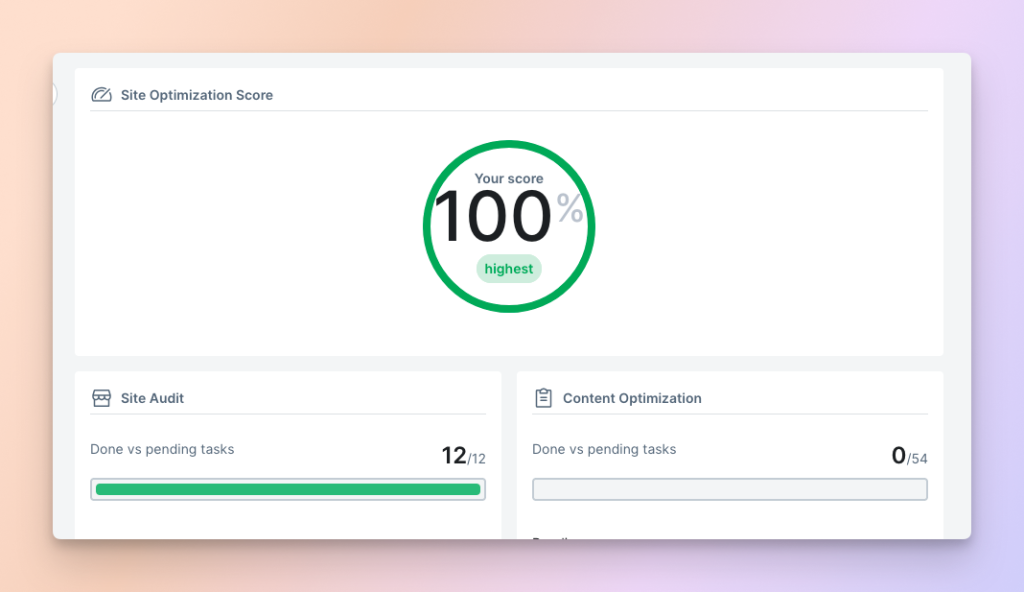Click the speedometer icon beside Site Optimization Score

point(101,94)
